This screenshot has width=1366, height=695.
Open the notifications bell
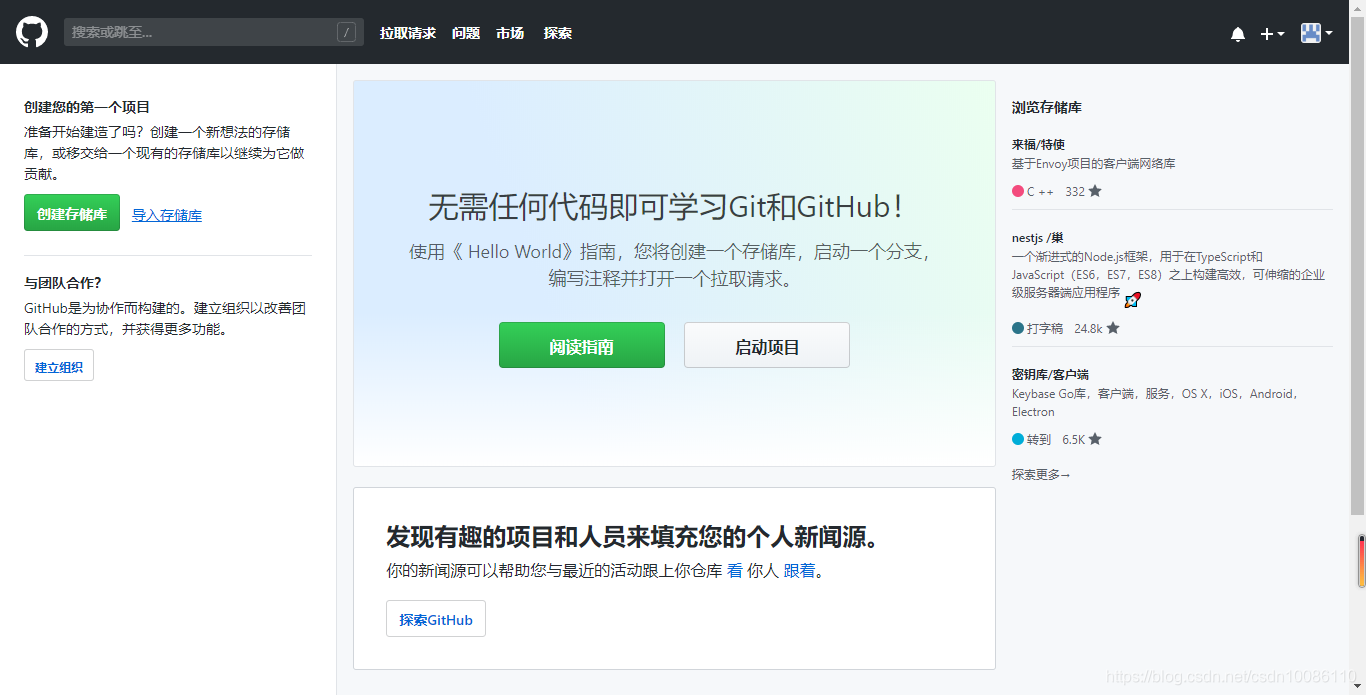coord(1238,33)
